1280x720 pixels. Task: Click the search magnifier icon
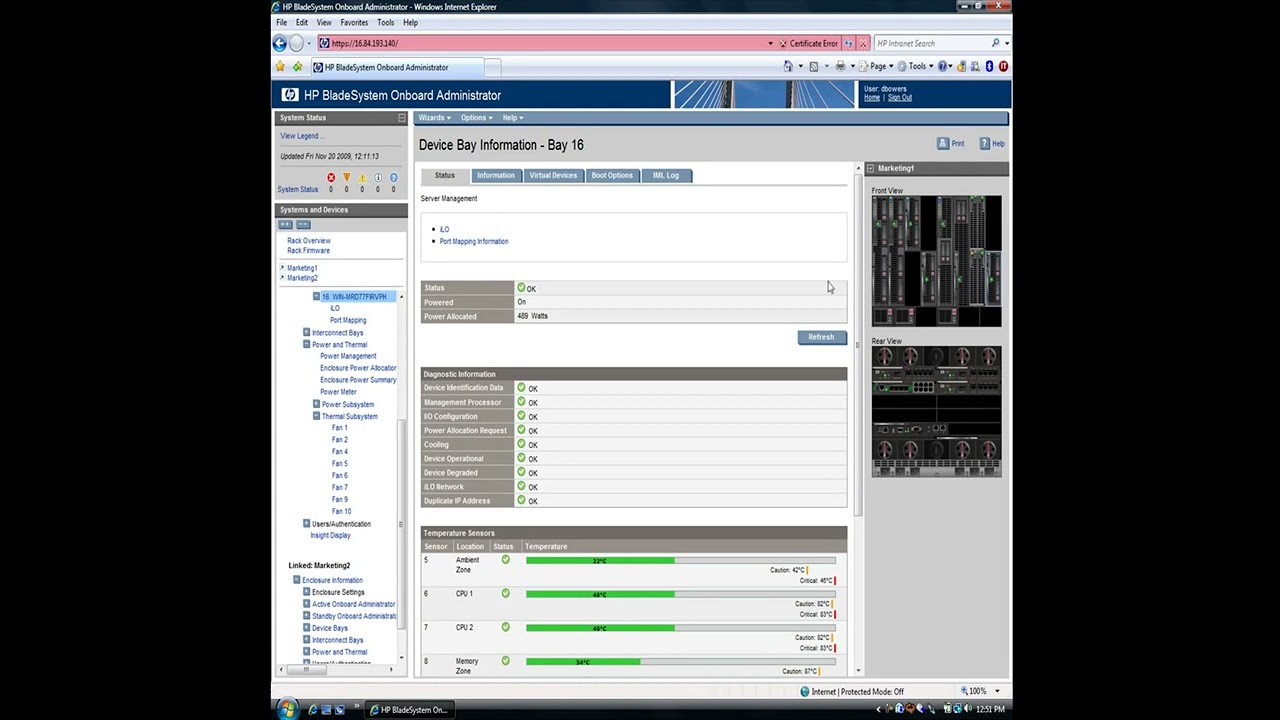pos(995,43)
